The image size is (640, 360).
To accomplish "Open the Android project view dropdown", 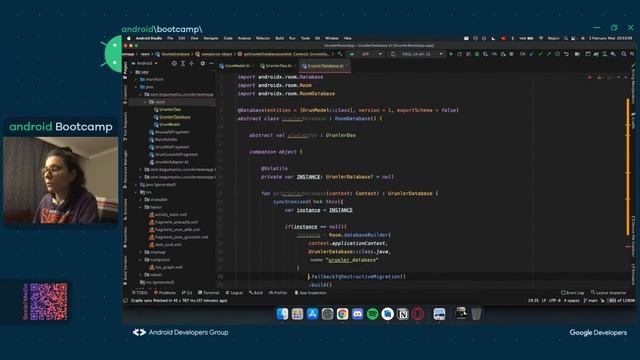I will pyautogui.click(x=145, y=63).
